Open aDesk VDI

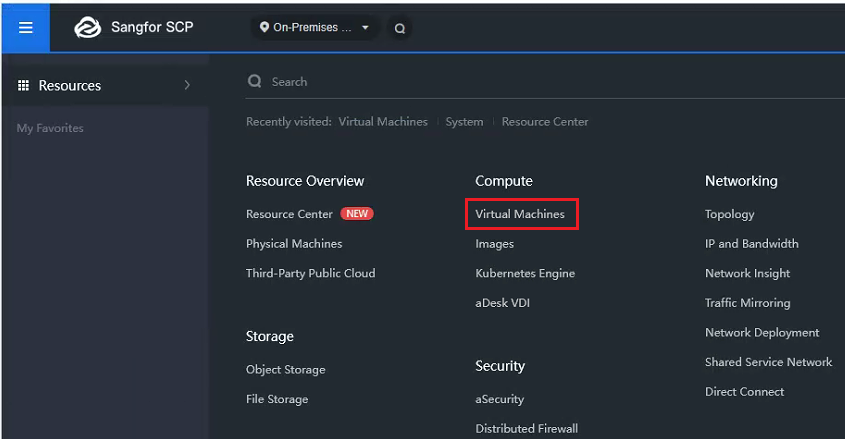click(x=503, y=303)
